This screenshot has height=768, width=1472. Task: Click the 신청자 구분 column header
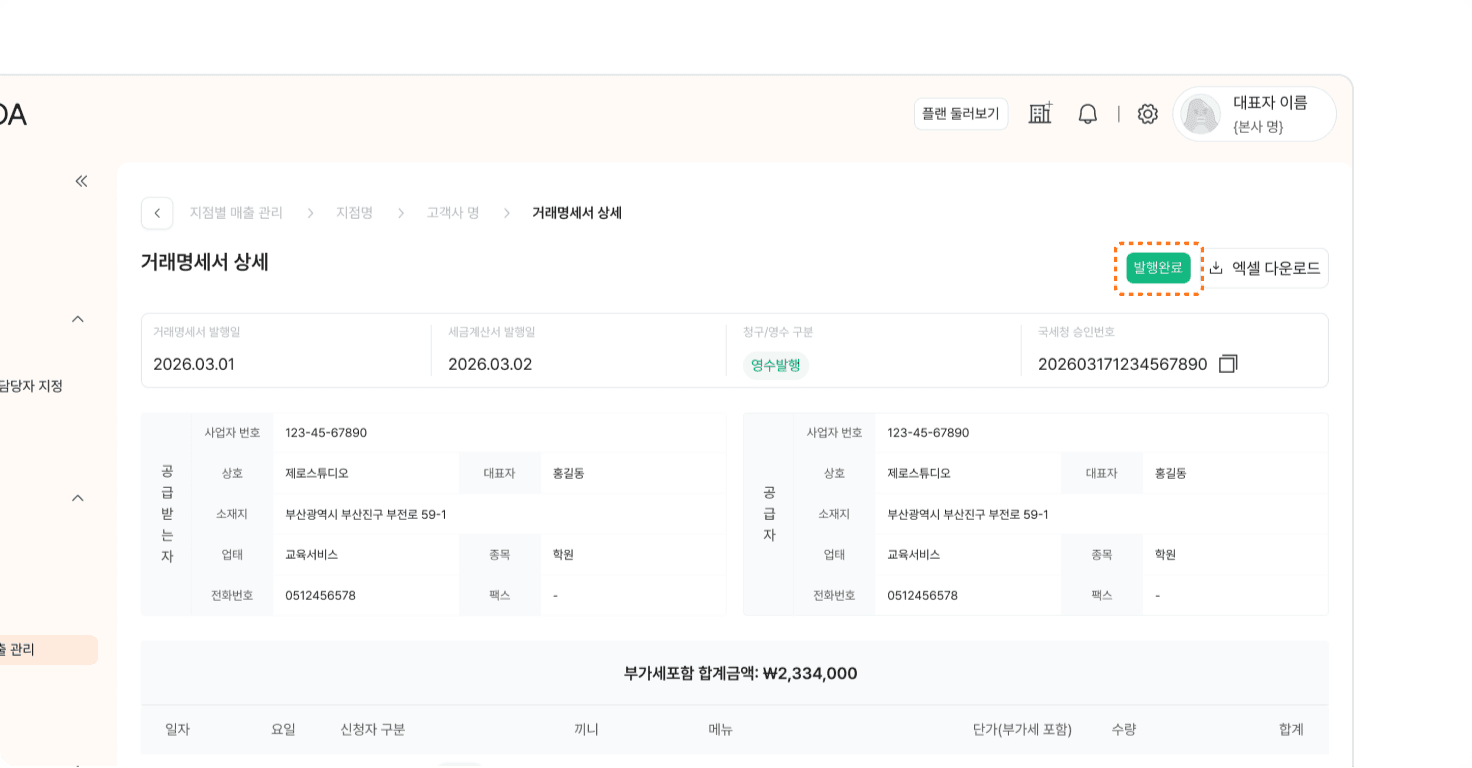point(373,730)
